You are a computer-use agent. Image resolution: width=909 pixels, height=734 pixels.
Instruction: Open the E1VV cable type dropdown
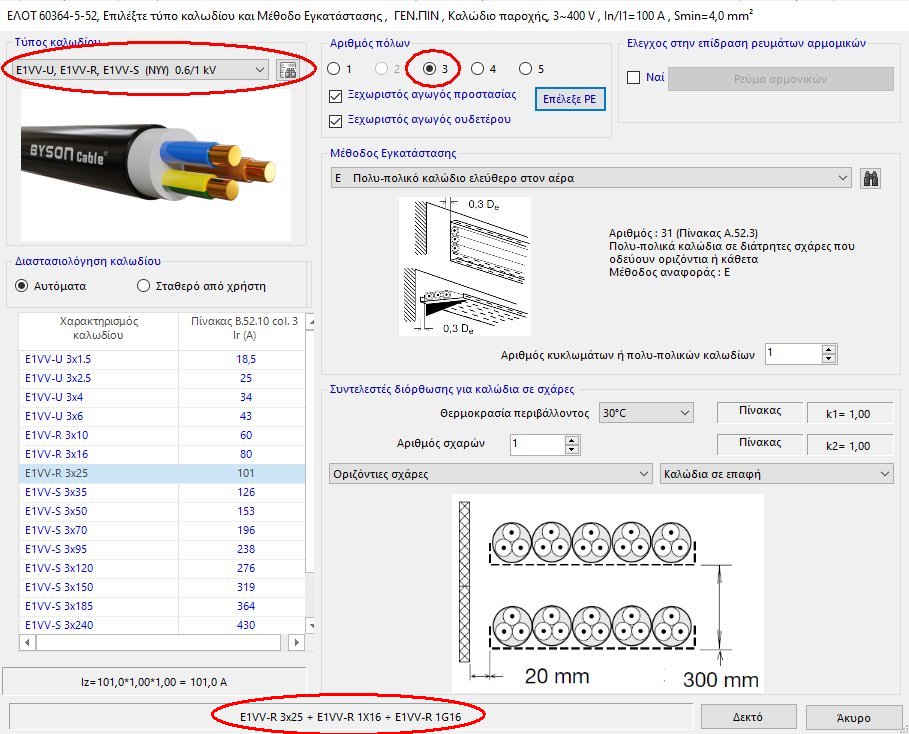click(140, 70)
